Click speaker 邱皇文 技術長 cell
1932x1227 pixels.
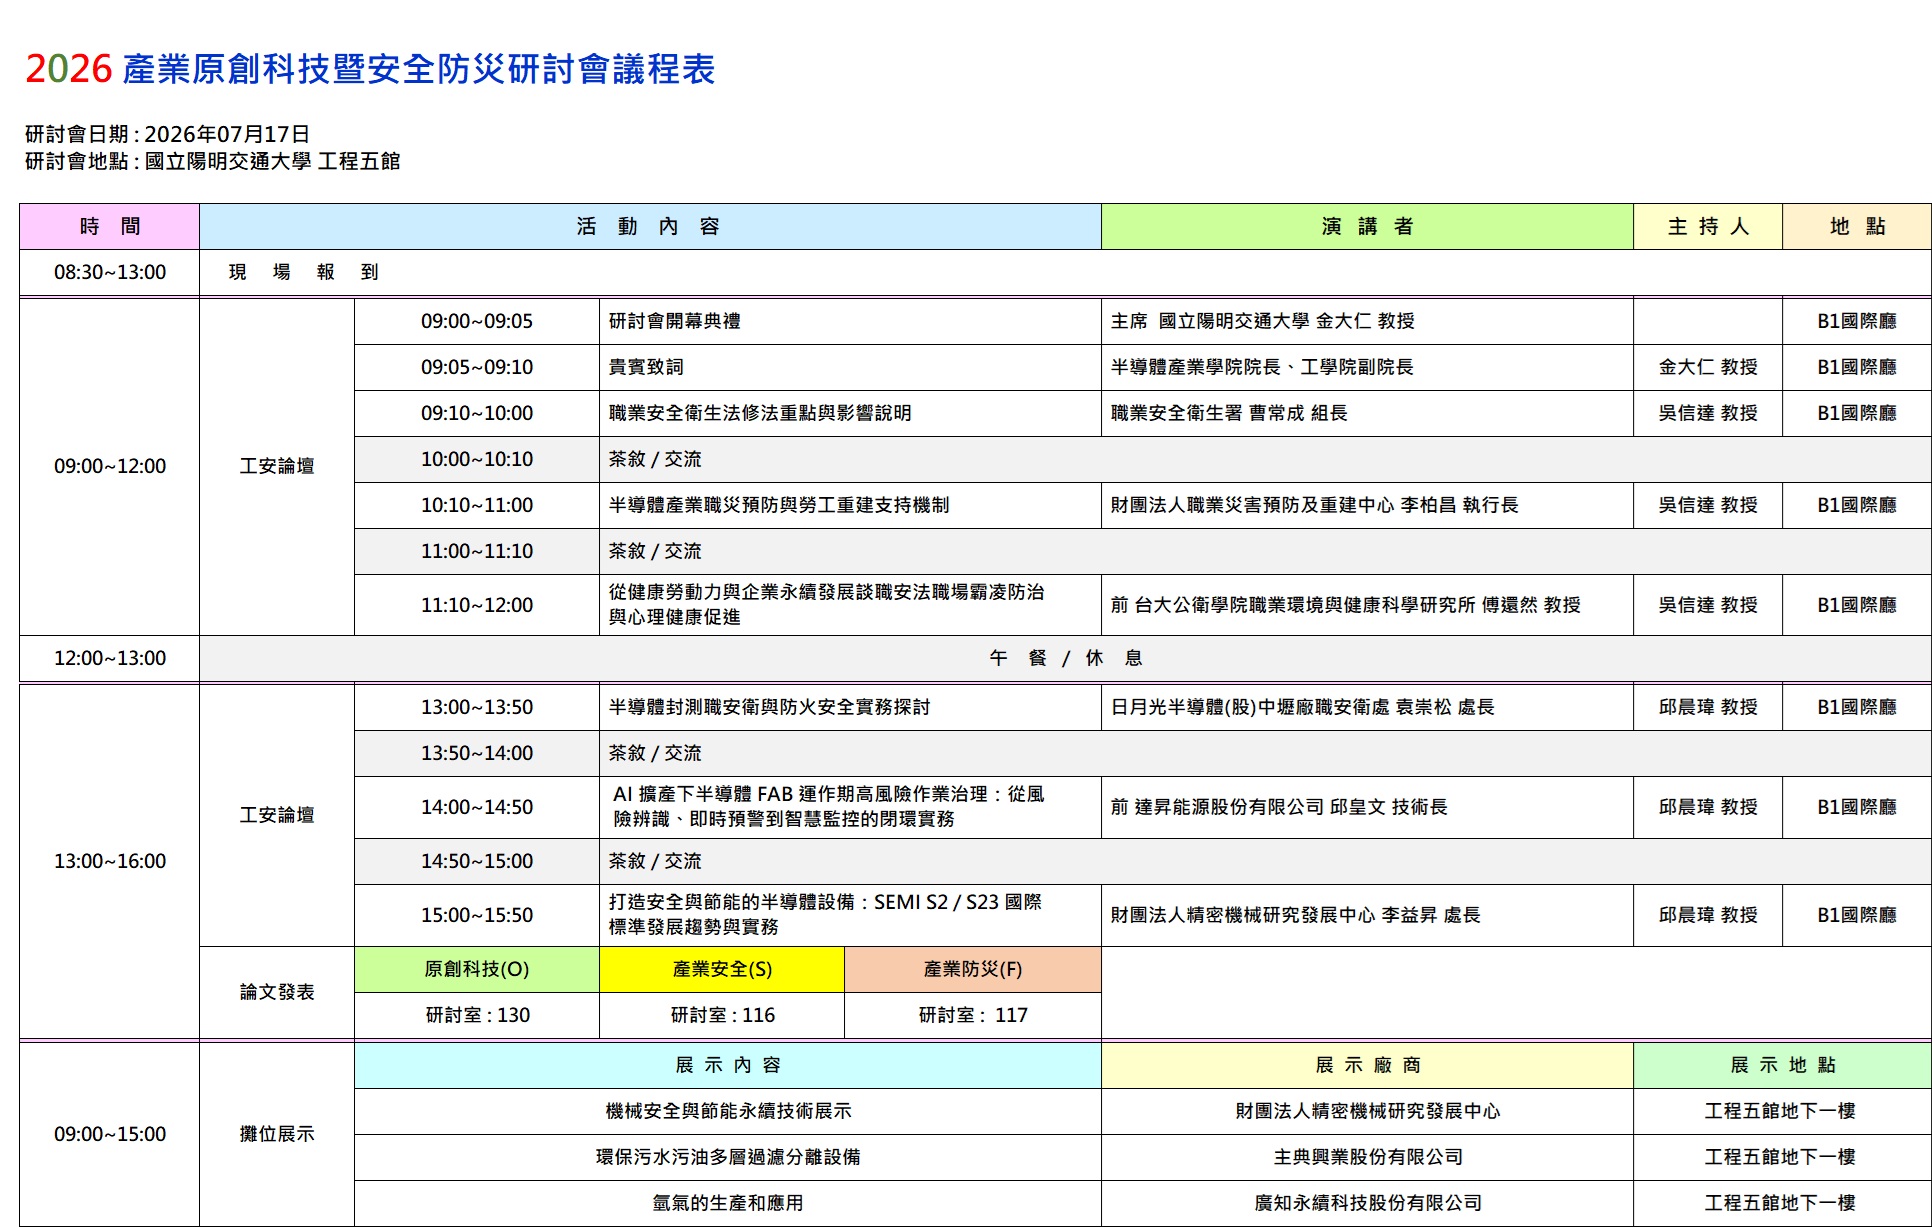tap(1367, 807)
